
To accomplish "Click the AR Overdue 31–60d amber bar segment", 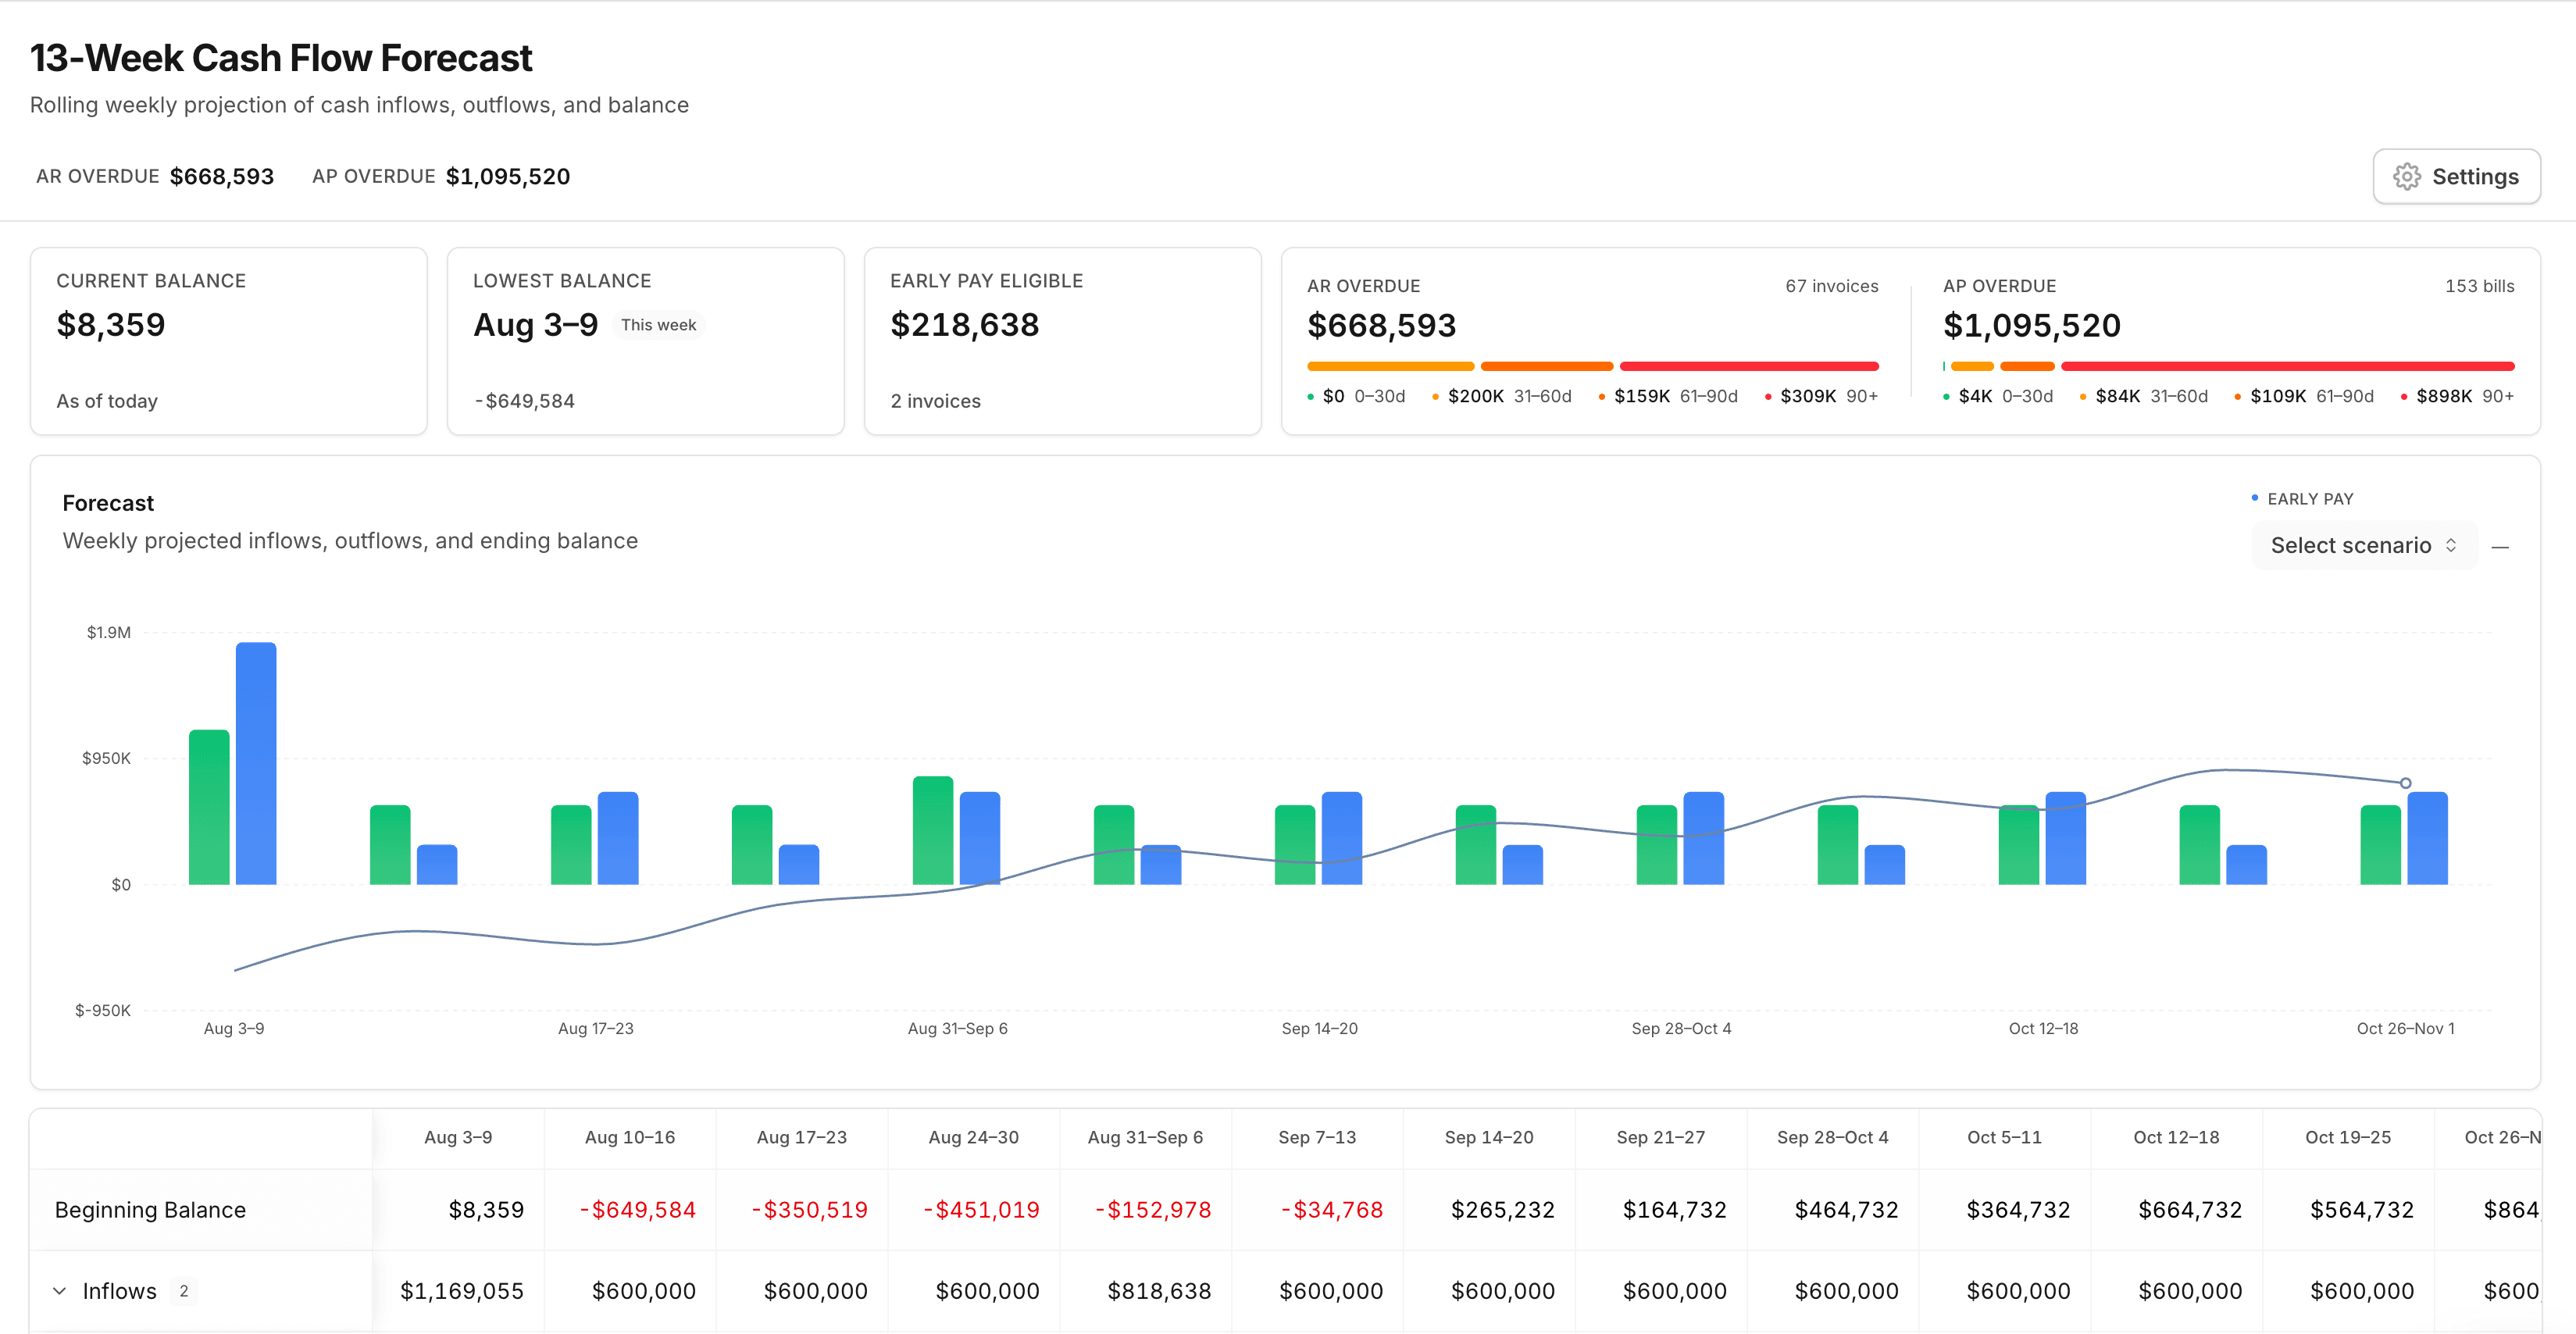I will 1390,366.
